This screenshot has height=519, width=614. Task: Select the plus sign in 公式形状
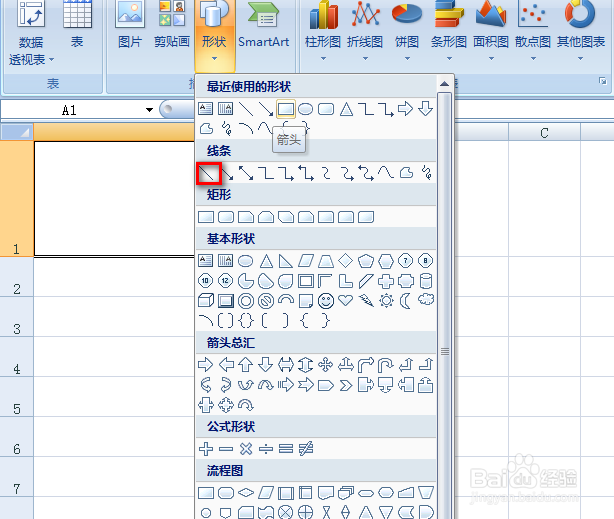[206, 449]
